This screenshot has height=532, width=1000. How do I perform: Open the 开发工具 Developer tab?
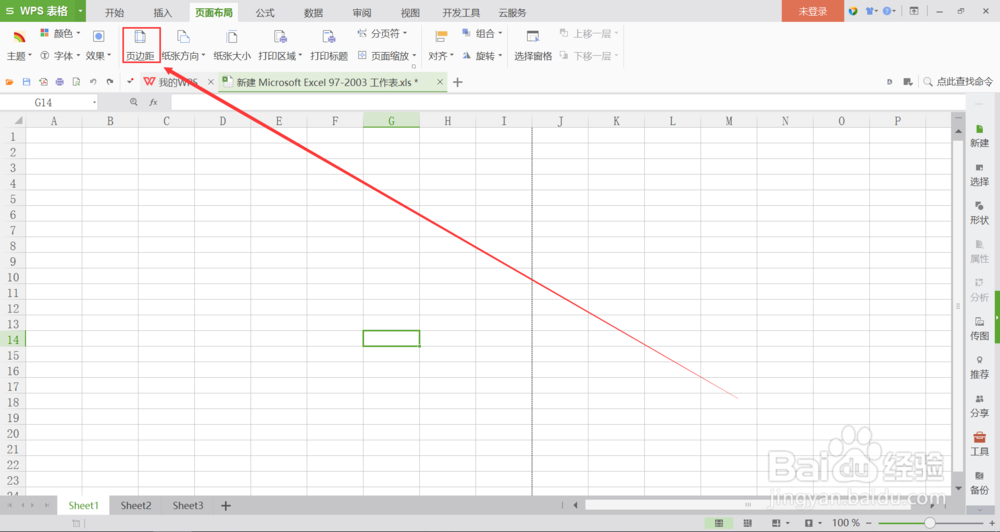point(461,12)
